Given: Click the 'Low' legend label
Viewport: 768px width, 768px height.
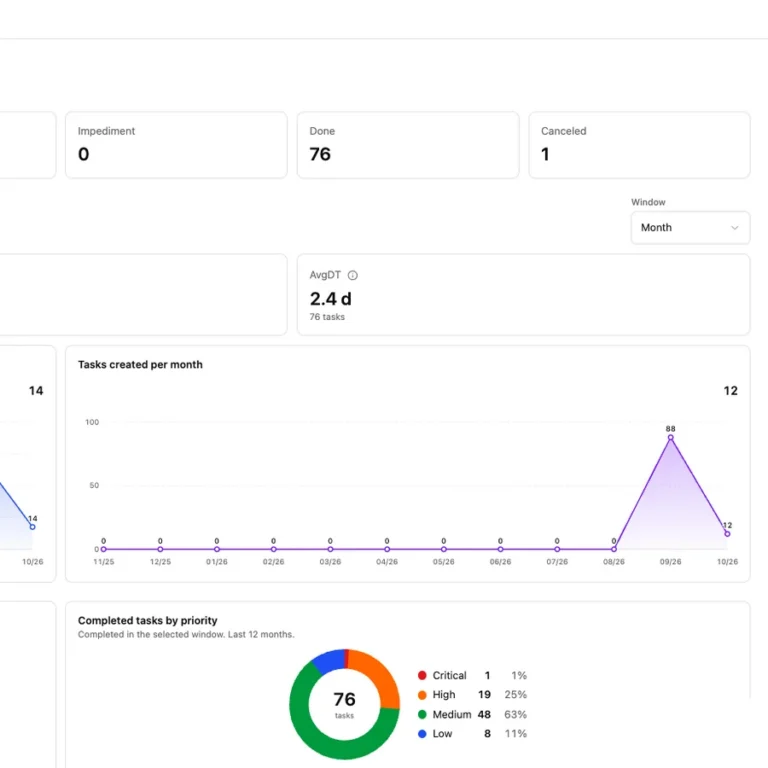Looking at the screenshot, I should (442, 734).
